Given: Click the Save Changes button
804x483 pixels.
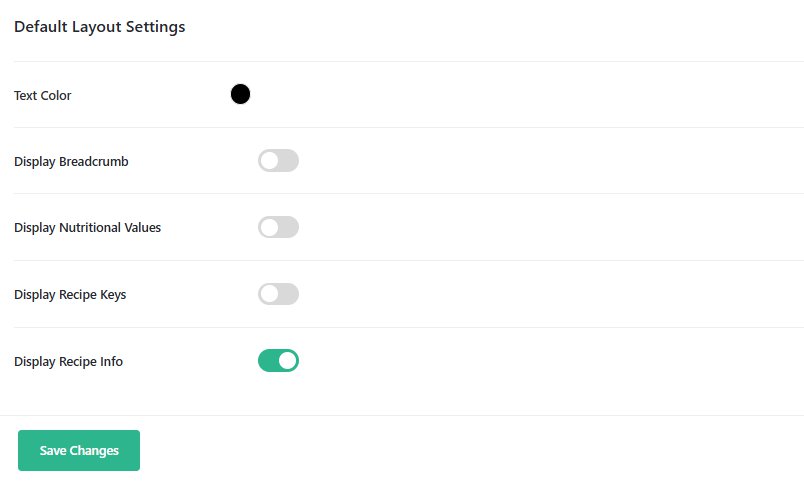Looking at the screenshot, I should pyautogui.click(x=79, y=450).
